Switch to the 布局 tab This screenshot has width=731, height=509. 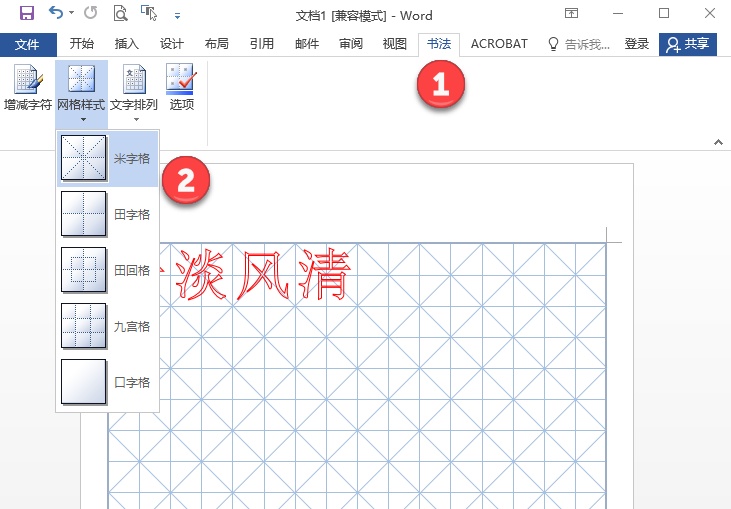216,44
